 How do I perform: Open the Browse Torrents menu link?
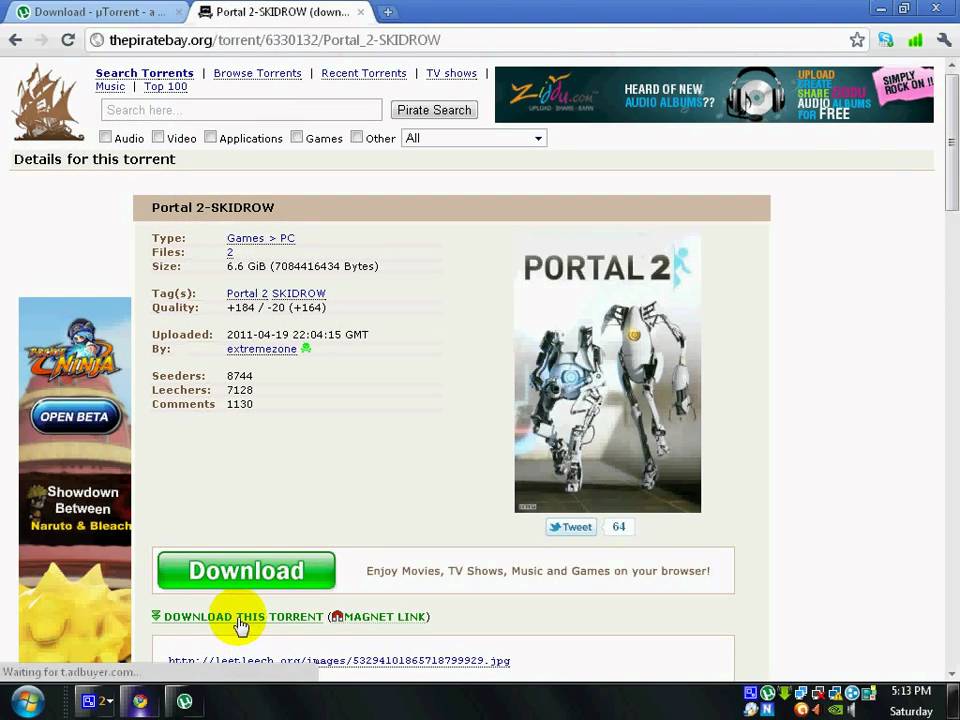[258, 73]
